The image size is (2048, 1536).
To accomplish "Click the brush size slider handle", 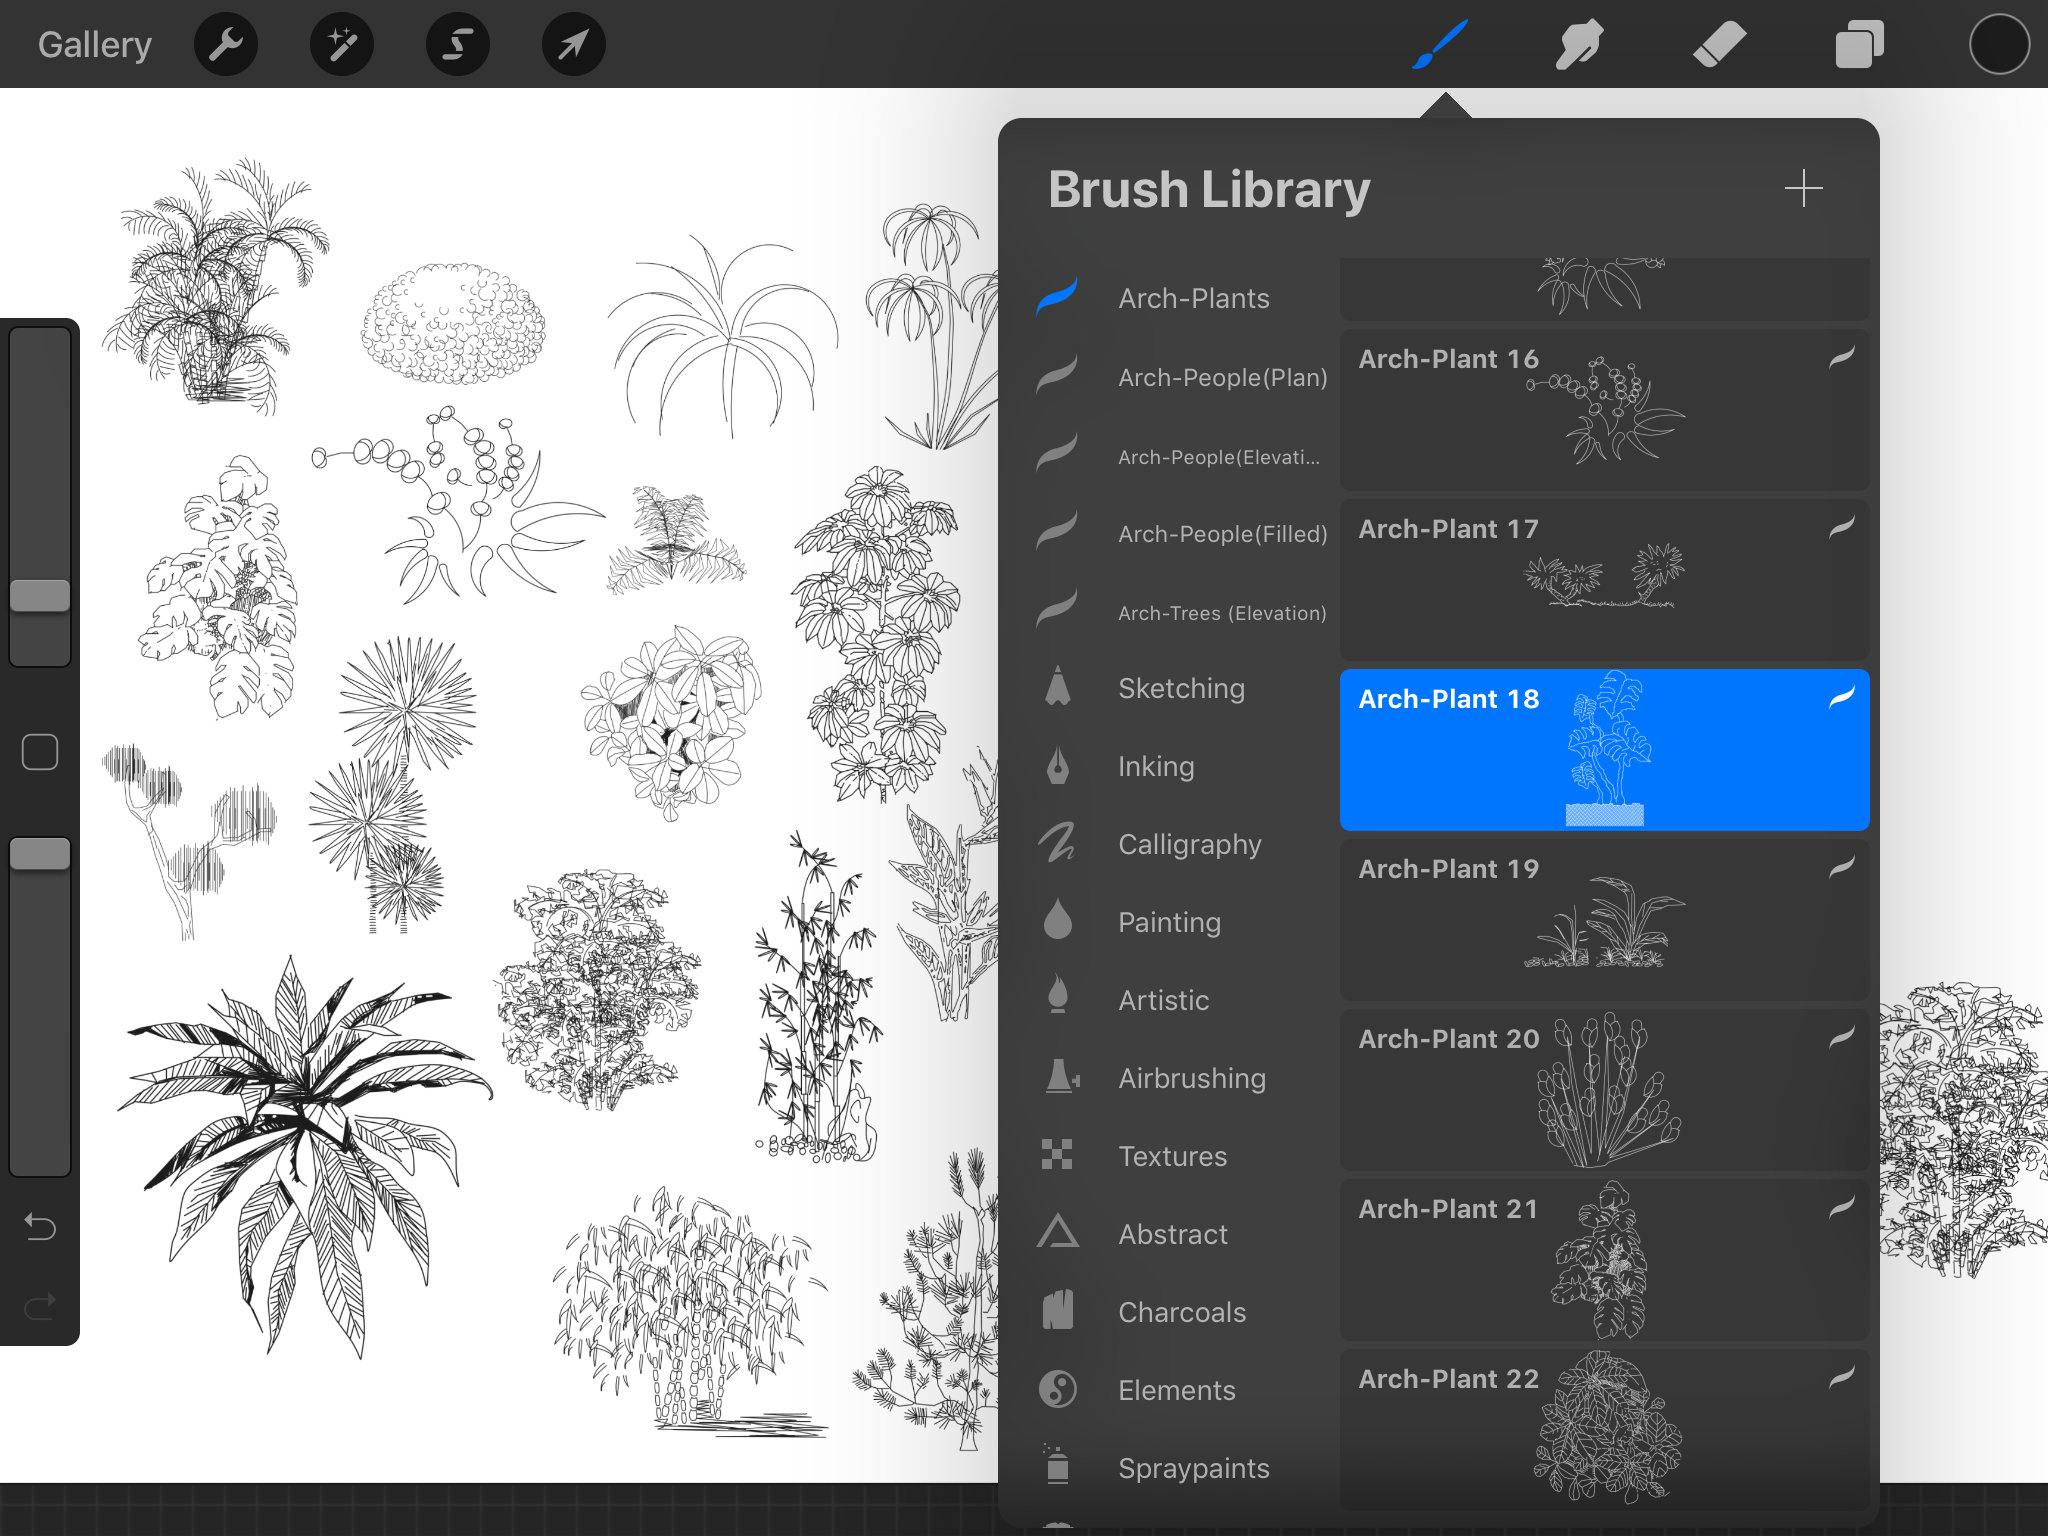I will [40, 595].
